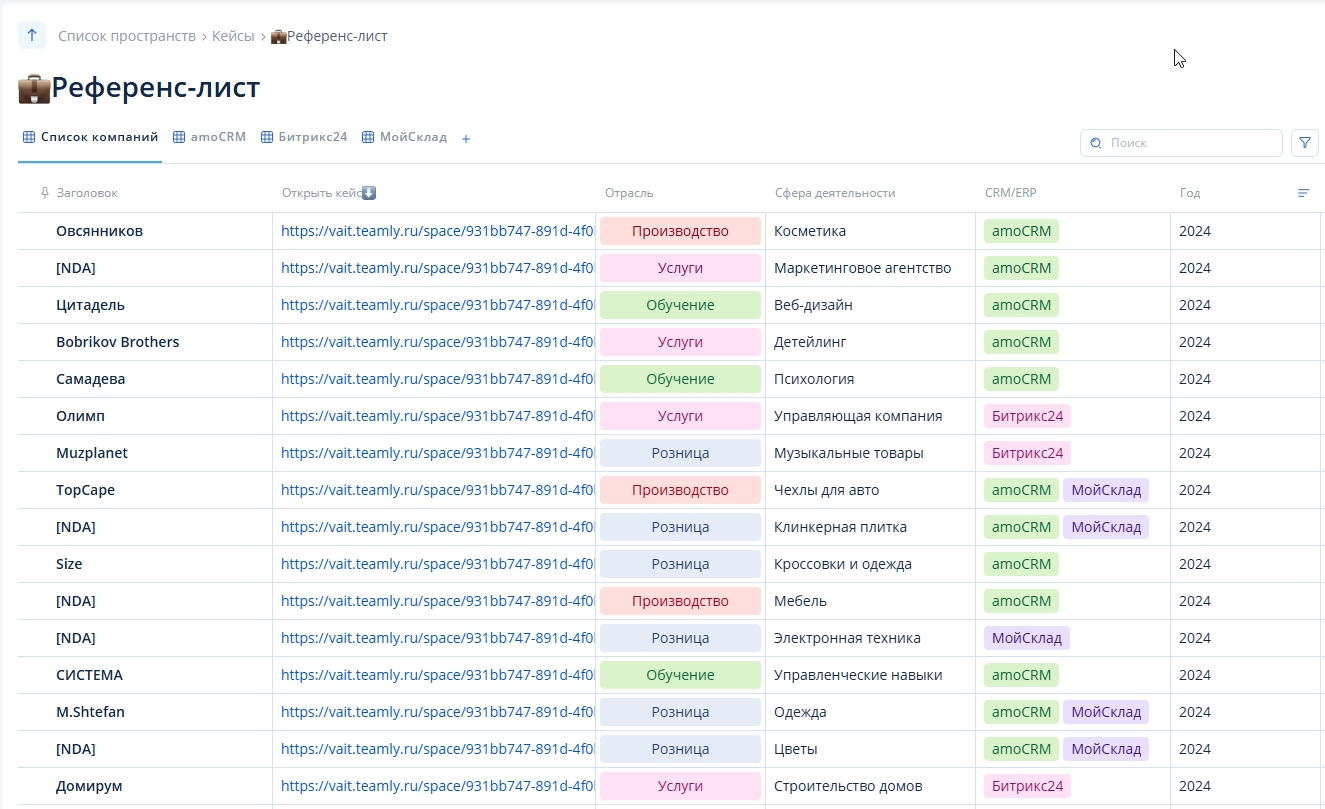Click the Год column header

pos(1189,193)
